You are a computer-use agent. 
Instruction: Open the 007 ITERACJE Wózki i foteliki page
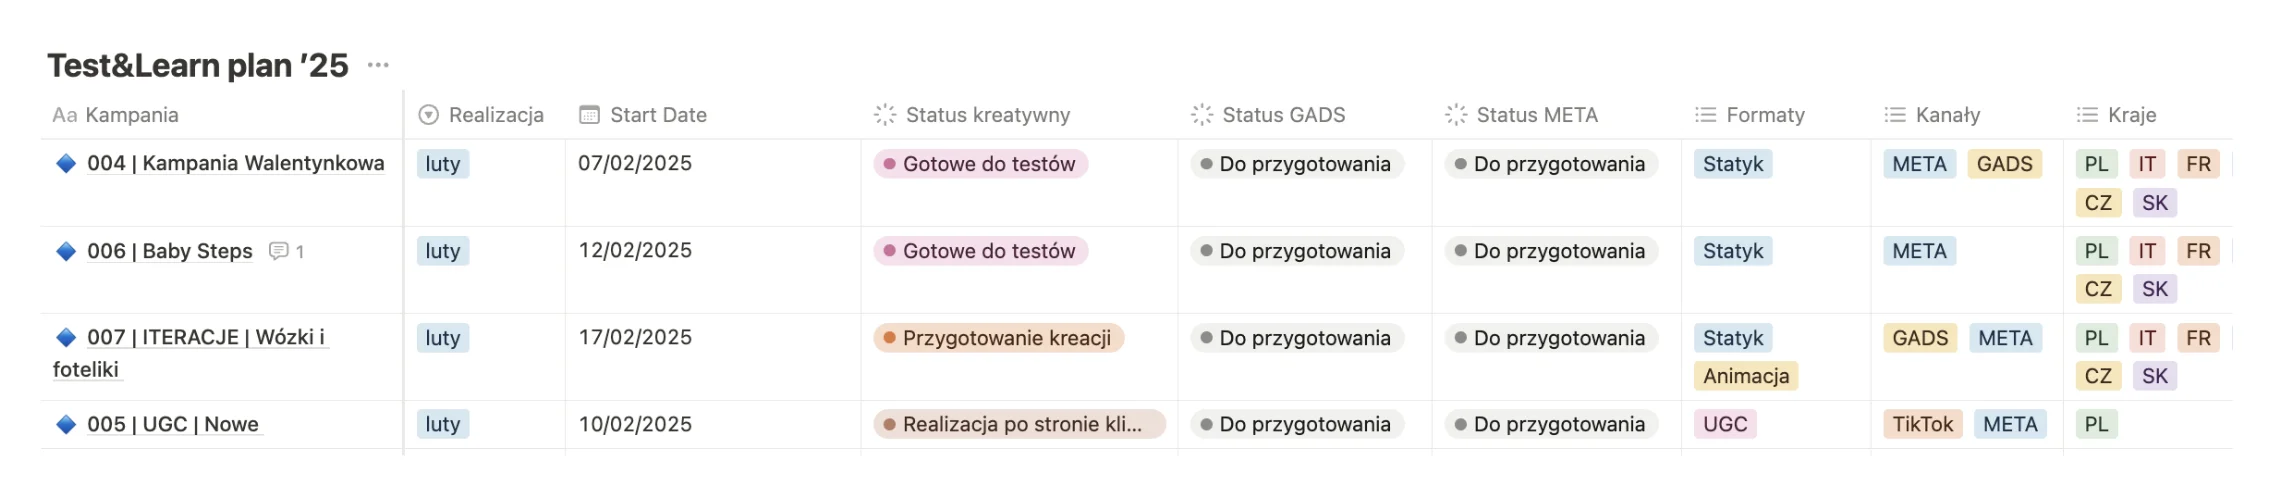190,353
